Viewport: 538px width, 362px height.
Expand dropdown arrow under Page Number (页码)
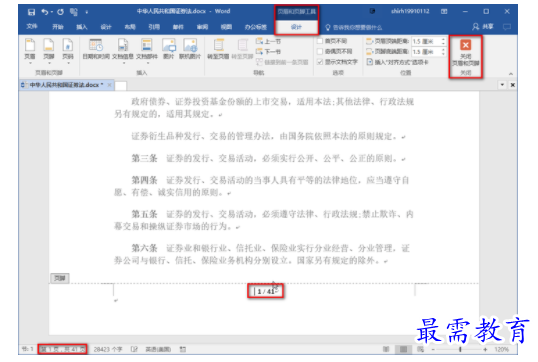pos(68,63)
